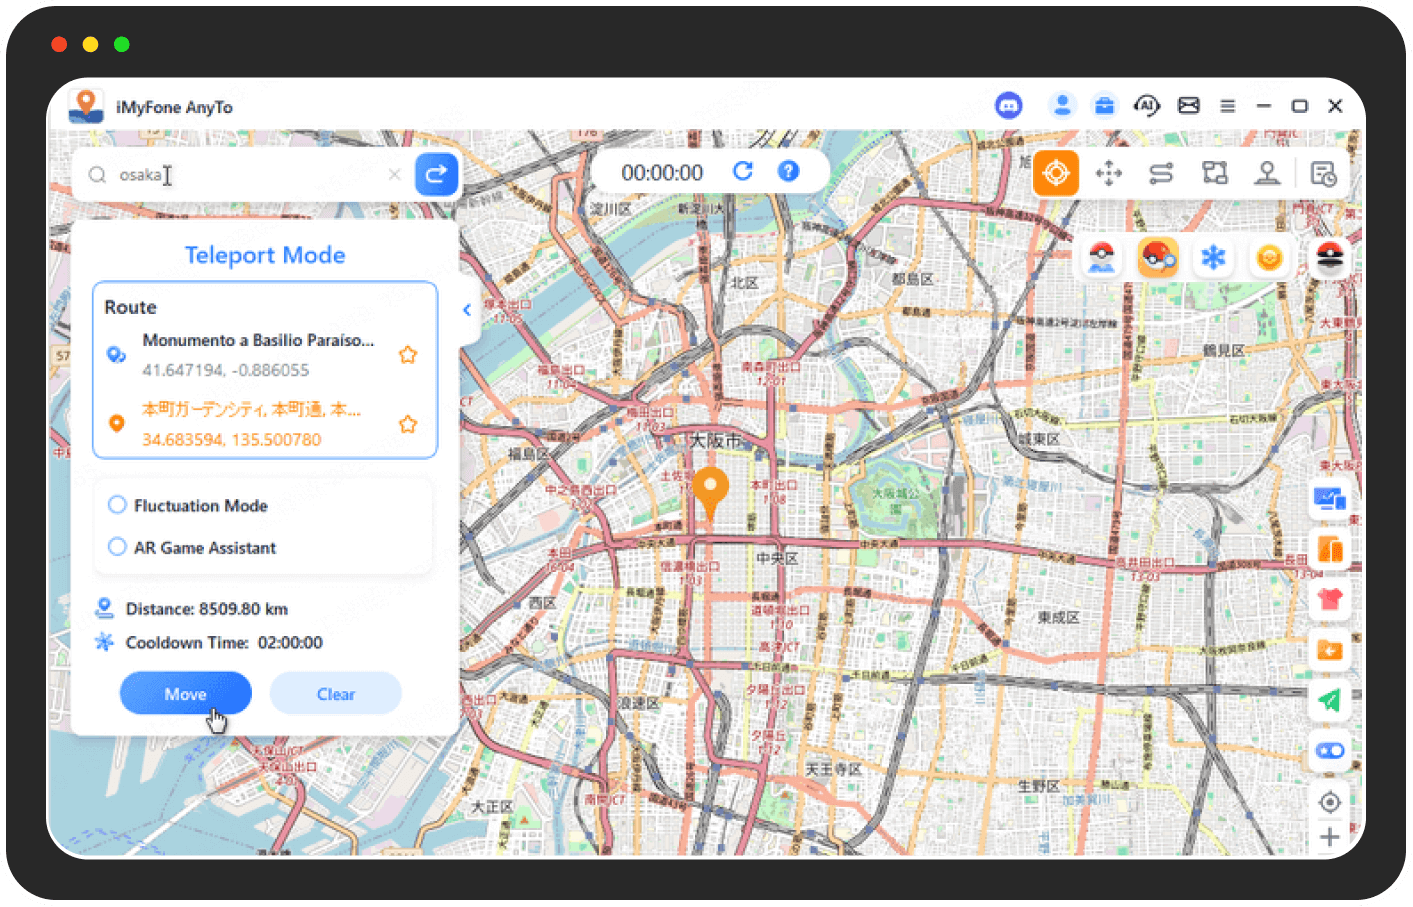Reset the 00:00:00 timer with refresh icon
The height and width of the screenshot is (907, 1413).
pyautogui.click(x=742, y=171)
